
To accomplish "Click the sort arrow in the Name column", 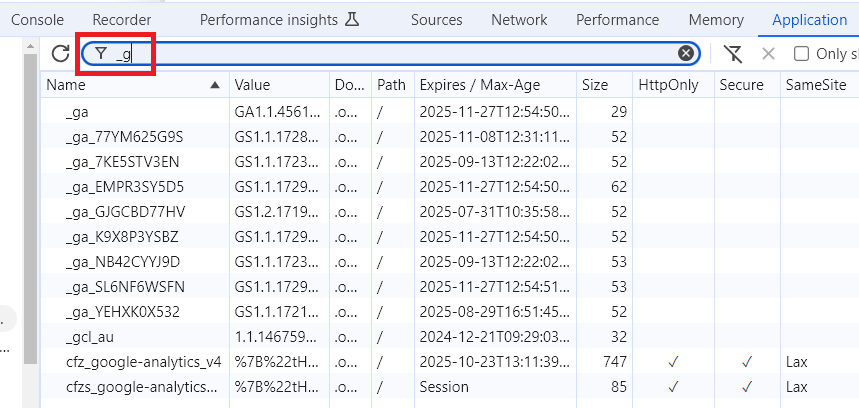I will 215,86.
